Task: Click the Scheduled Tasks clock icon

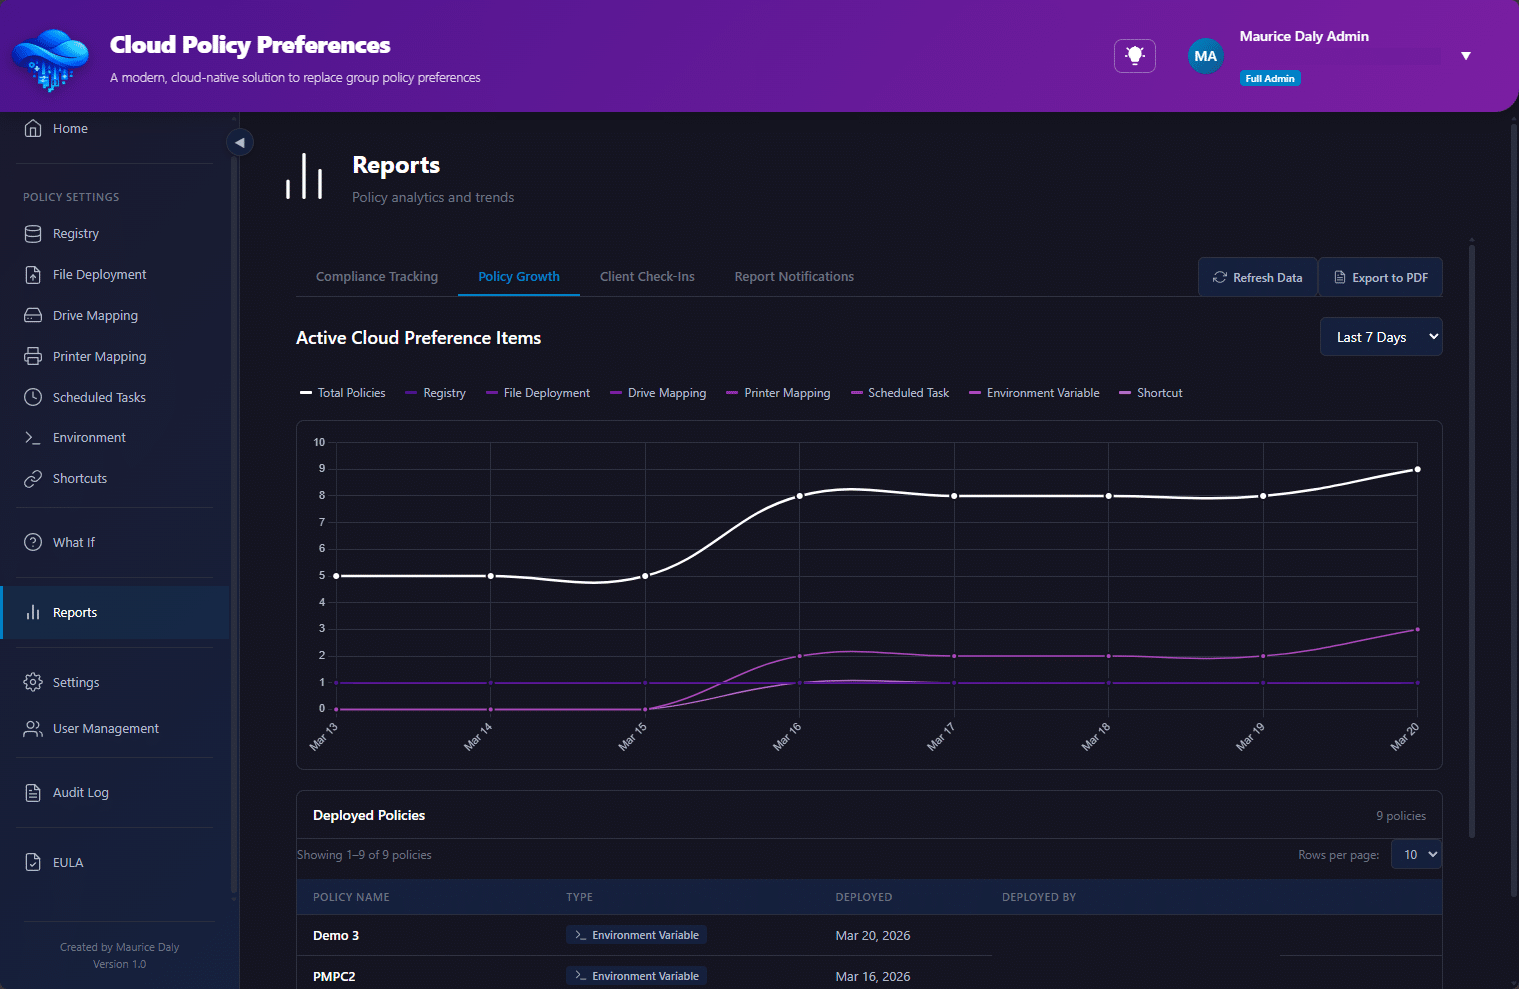Action: coord(33,398)
